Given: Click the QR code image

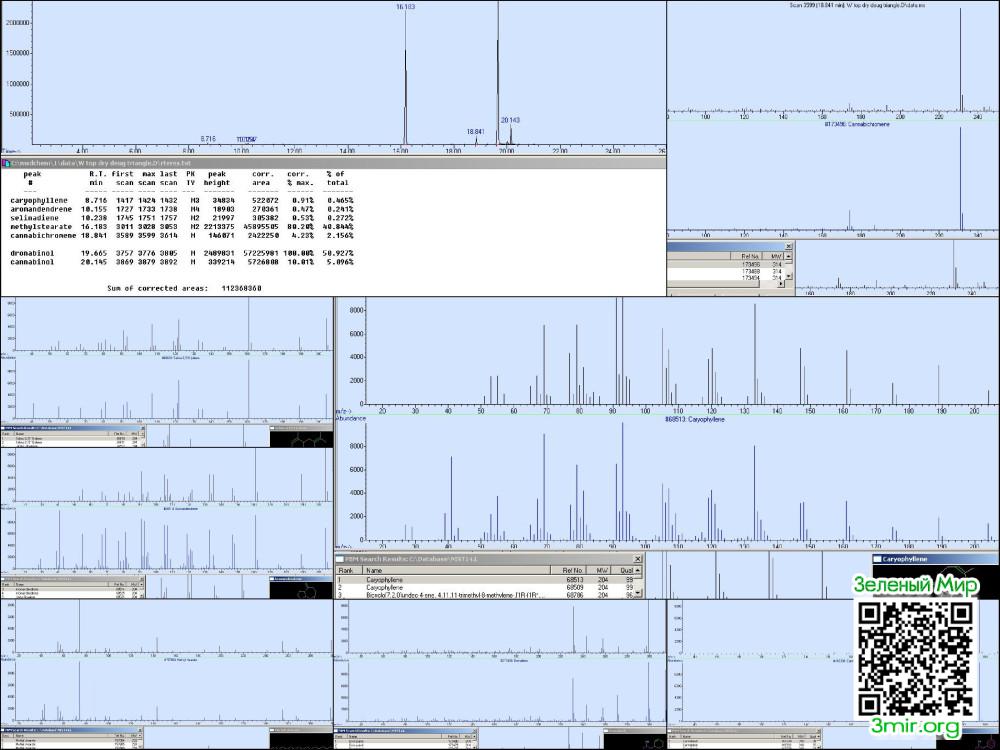Looking at the screenshot, I should point(916,658).
